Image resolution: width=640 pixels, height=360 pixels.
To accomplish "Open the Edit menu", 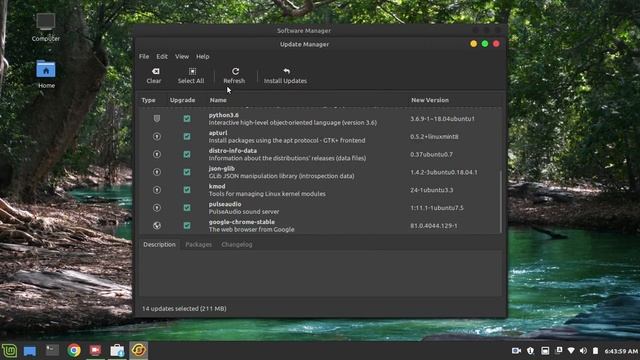I will coord(162,56).
